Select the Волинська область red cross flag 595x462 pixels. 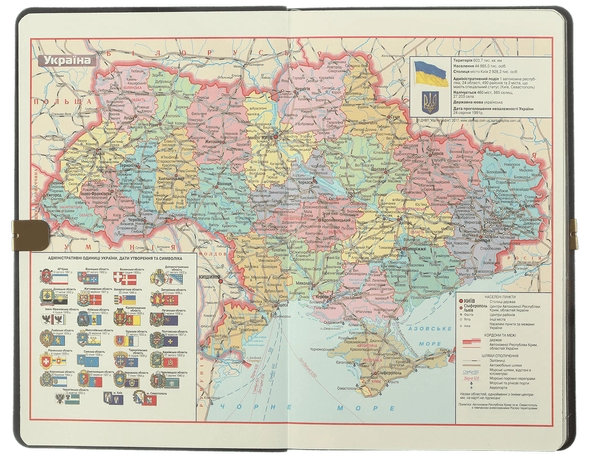(x=129, y=280)
